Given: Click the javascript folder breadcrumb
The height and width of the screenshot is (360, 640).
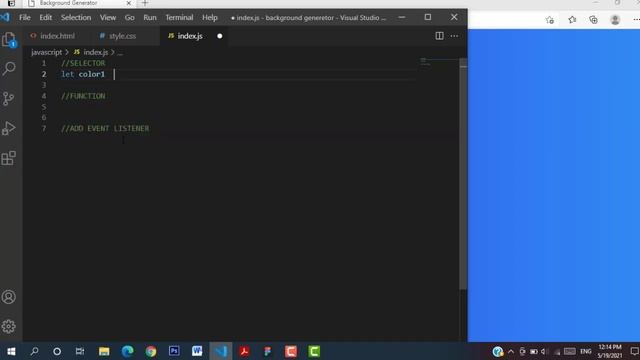Looking at the screenshot, I should pyautogui.click(x=47, y=52).
